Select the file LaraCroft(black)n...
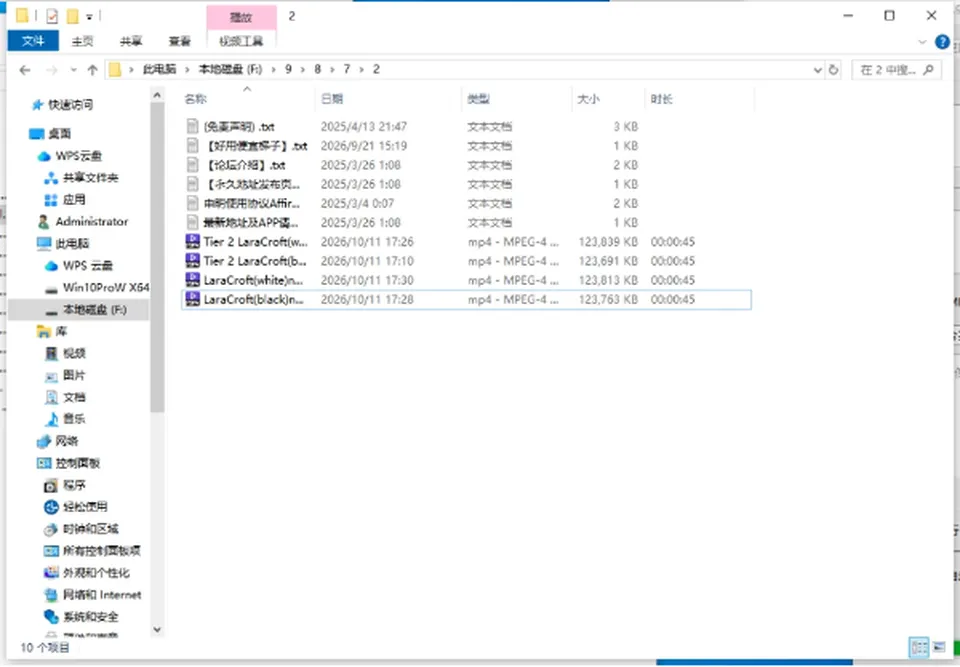 tap(466, 300)
